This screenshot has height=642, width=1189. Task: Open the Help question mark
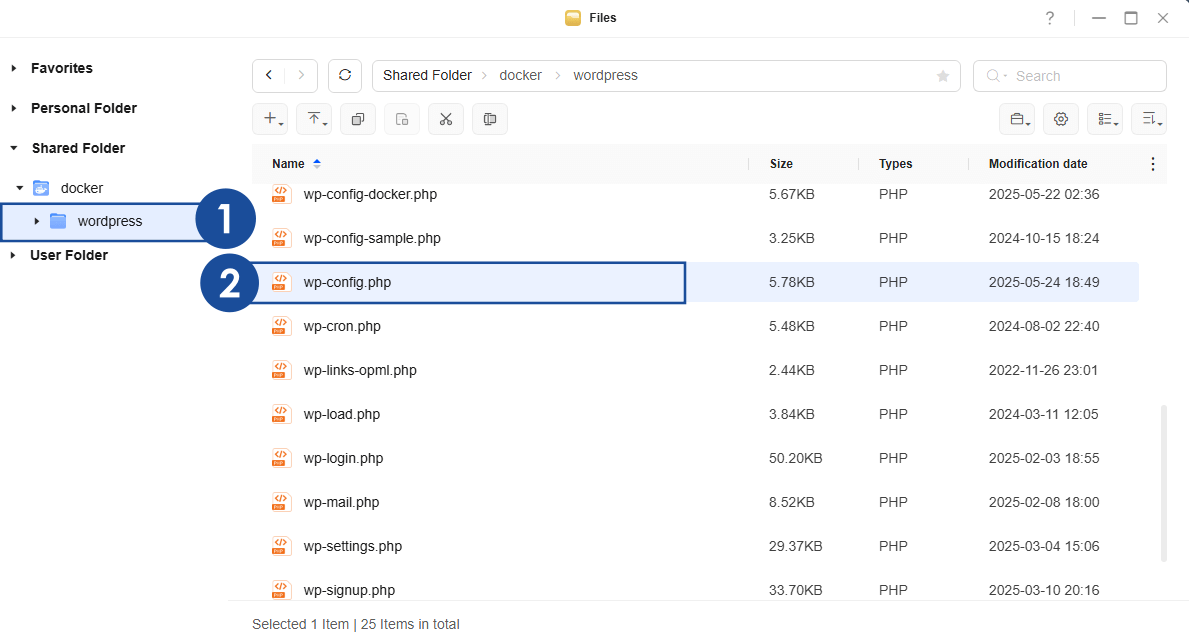[1049, 18]
